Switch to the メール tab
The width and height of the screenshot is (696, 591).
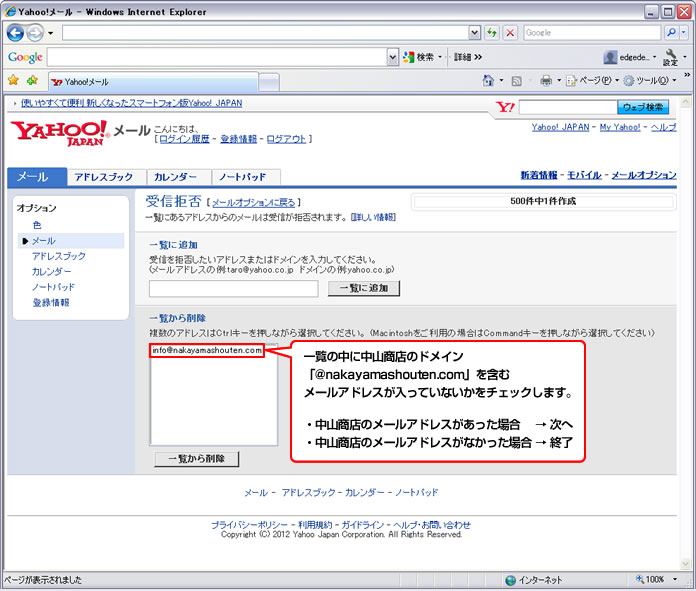point(37,177)
